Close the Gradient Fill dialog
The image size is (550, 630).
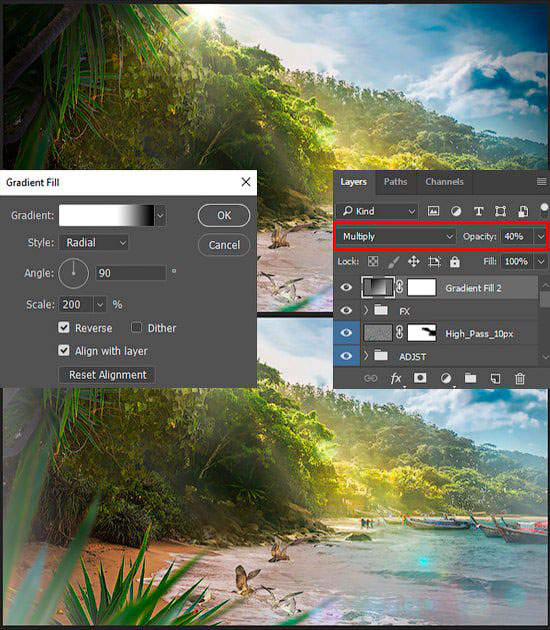(246, 182)
